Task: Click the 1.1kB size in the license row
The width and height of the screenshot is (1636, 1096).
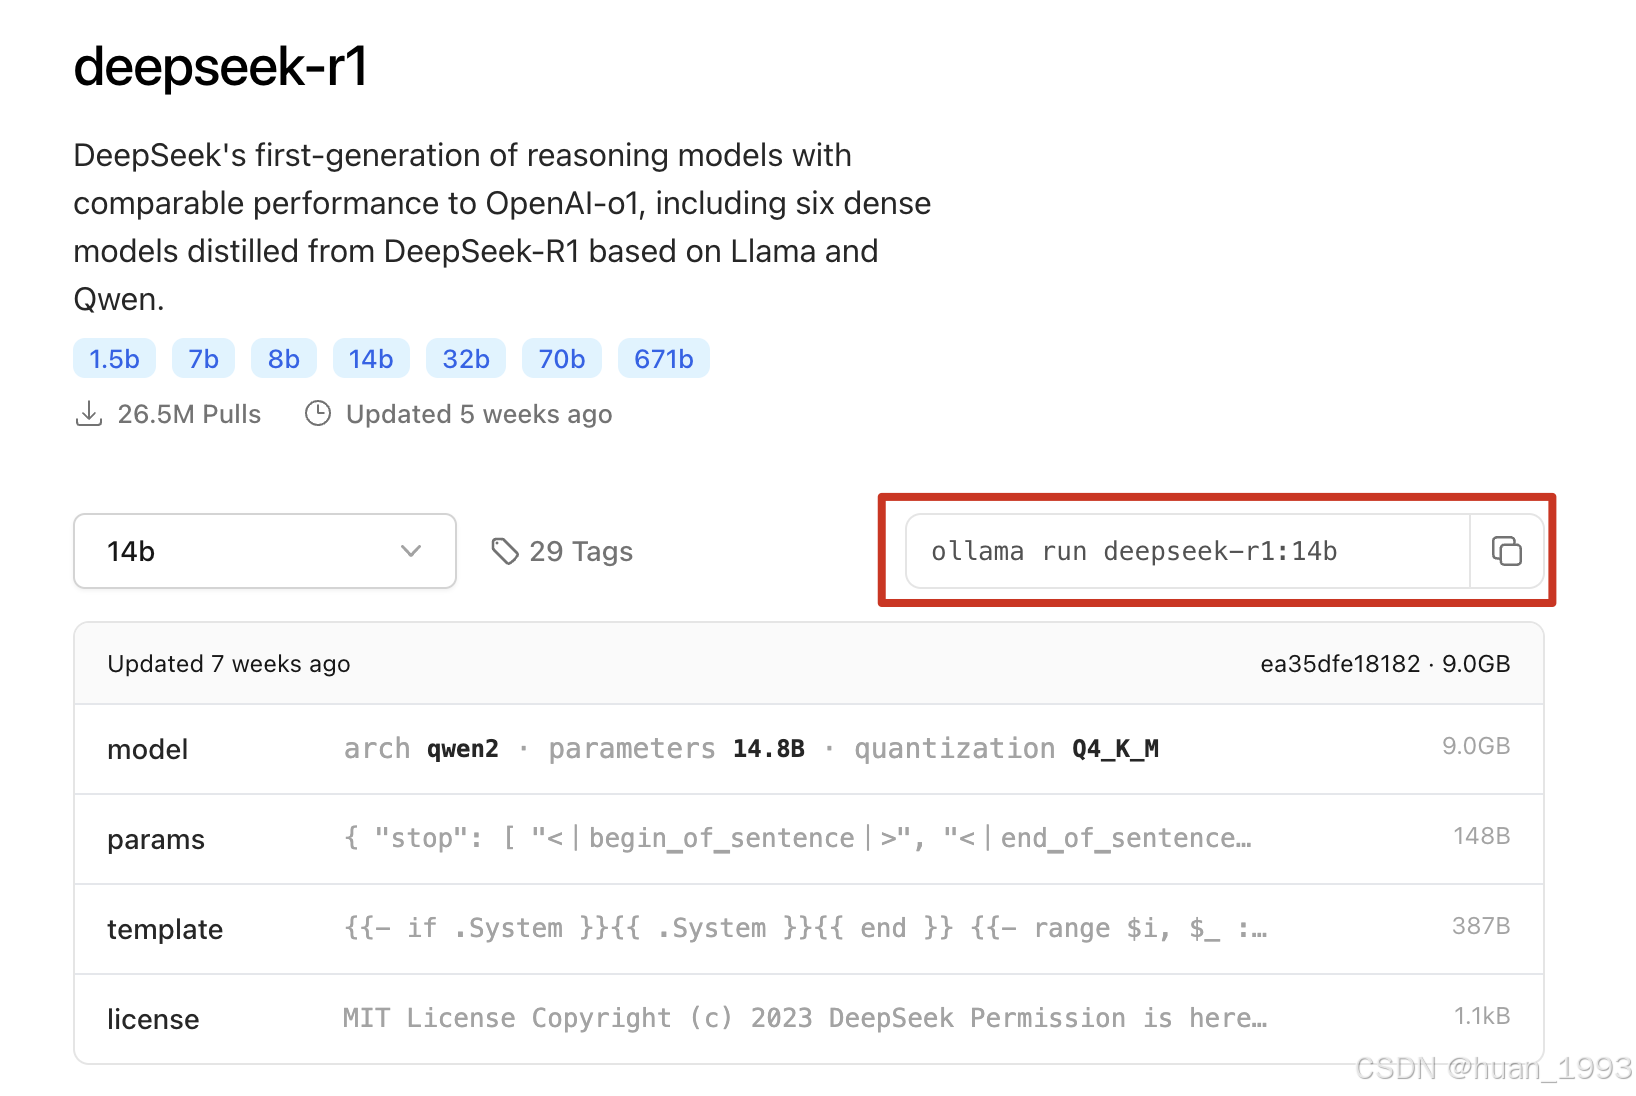Action: point(1482,1016)
